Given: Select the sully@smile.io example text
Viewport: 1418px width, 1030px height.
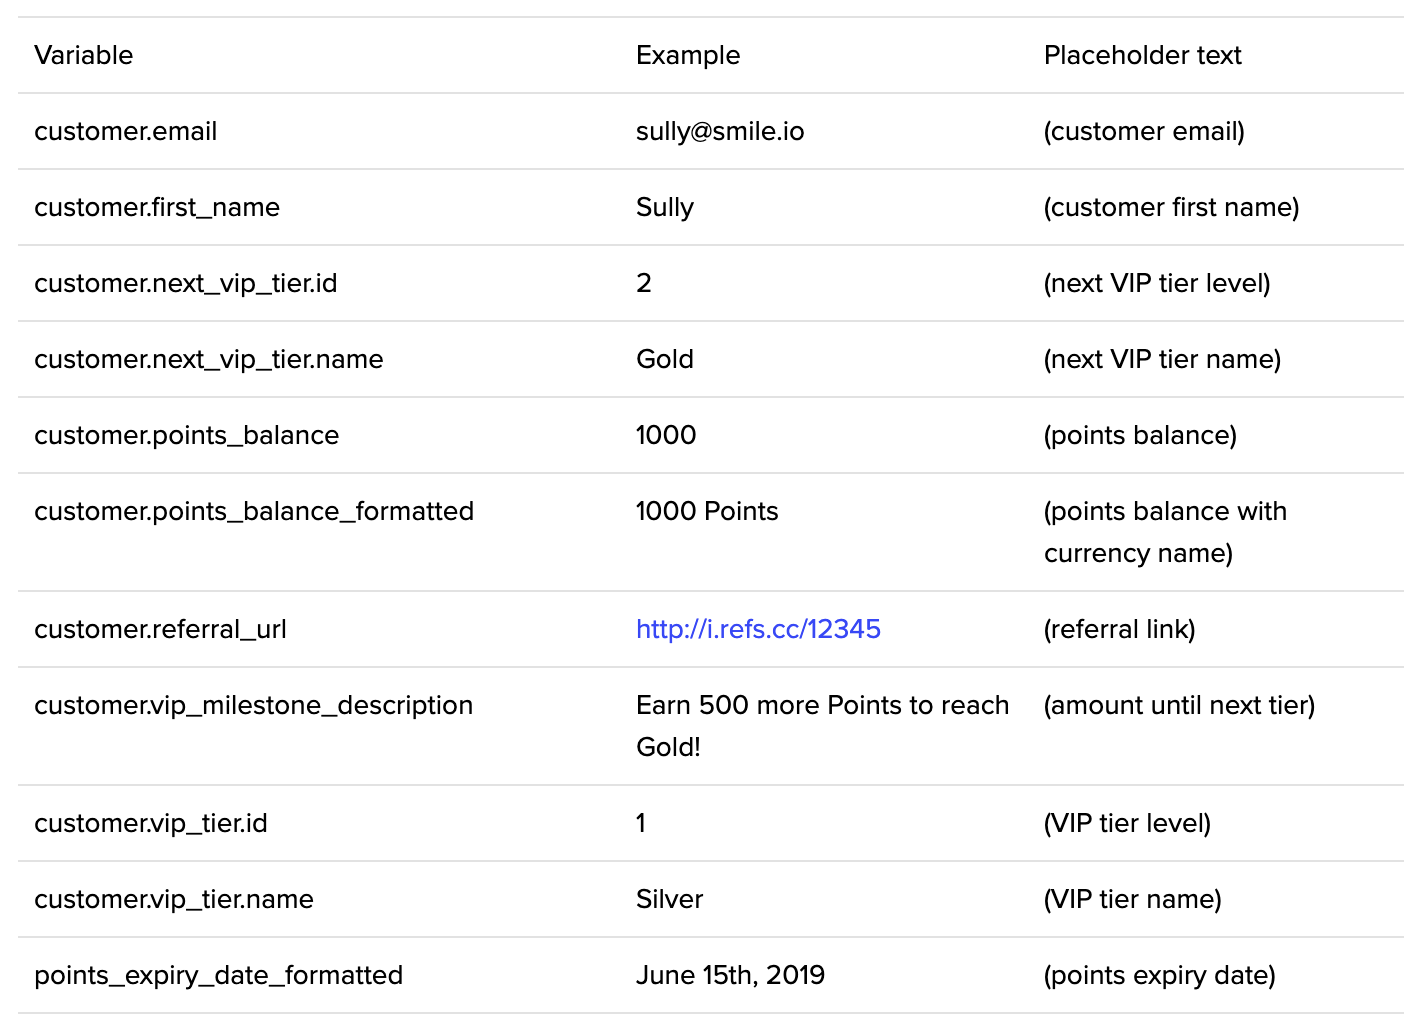Looking at the screenshot, I should click(720, 131).
